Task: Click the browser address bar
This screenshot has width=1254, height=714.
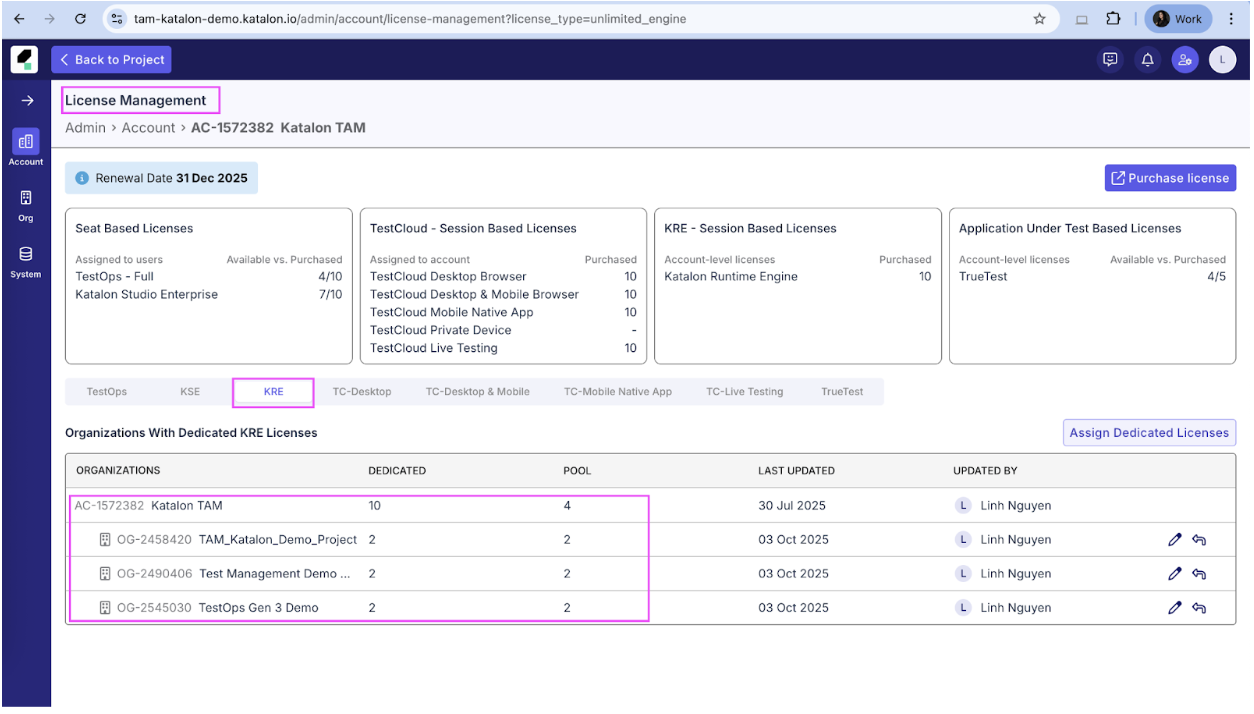Action: click(400, 18)
